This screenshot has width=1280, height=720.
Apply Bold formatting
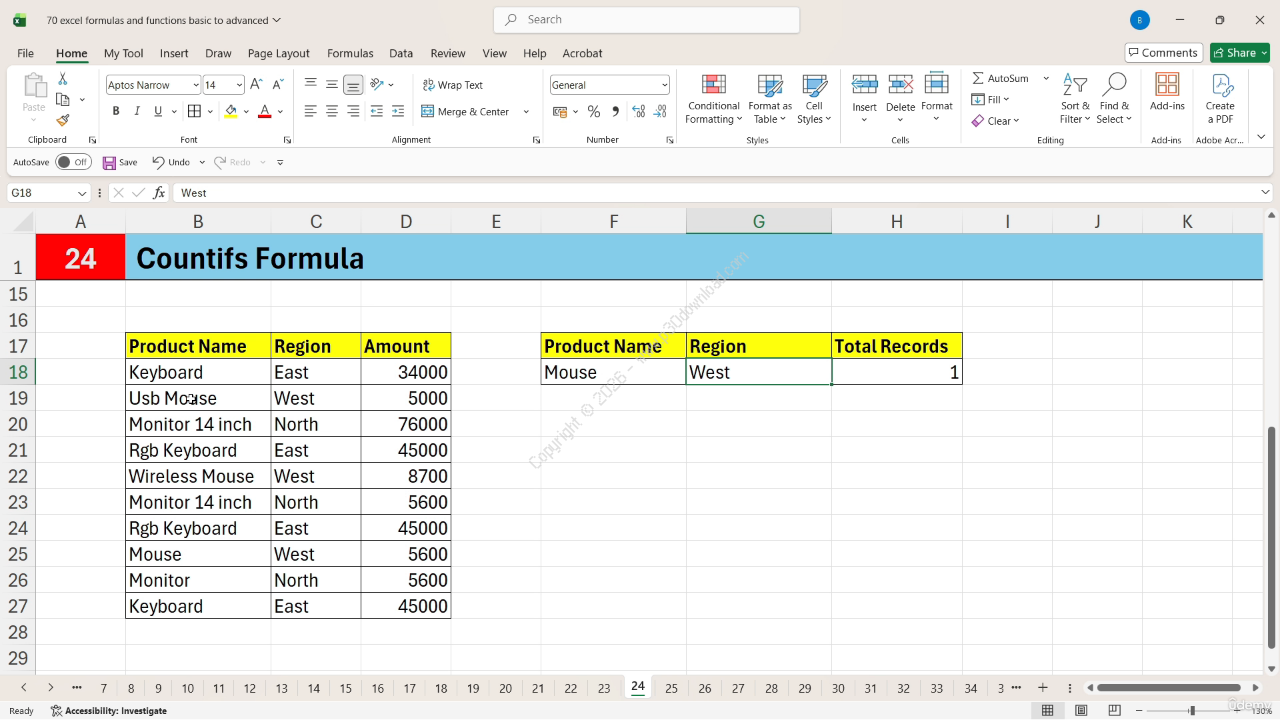pos(116,112)
